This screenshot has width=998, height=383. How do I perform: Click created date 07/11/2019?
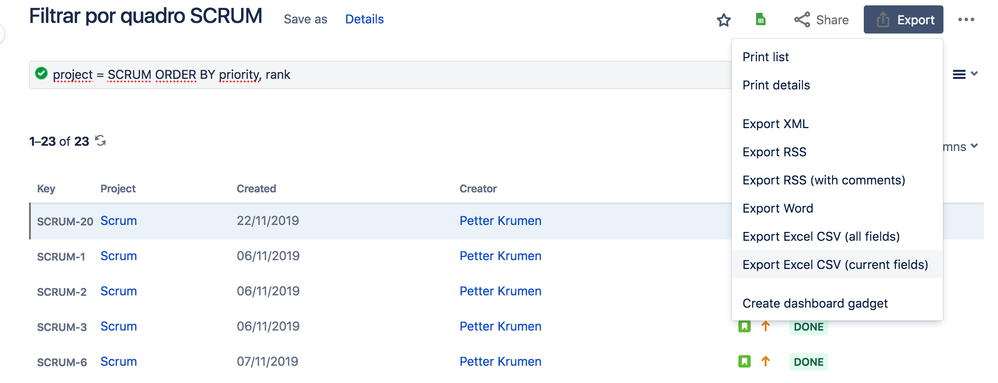267,361
